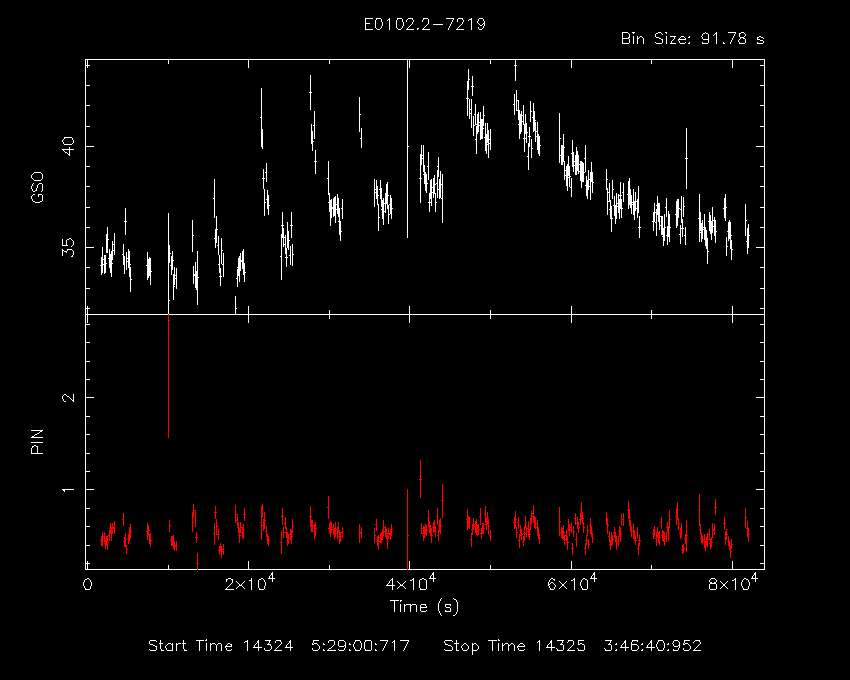Select the Bin Size: 91.78 s label
Viewport: 850px width, 680px height.
(x=692, y=39)
